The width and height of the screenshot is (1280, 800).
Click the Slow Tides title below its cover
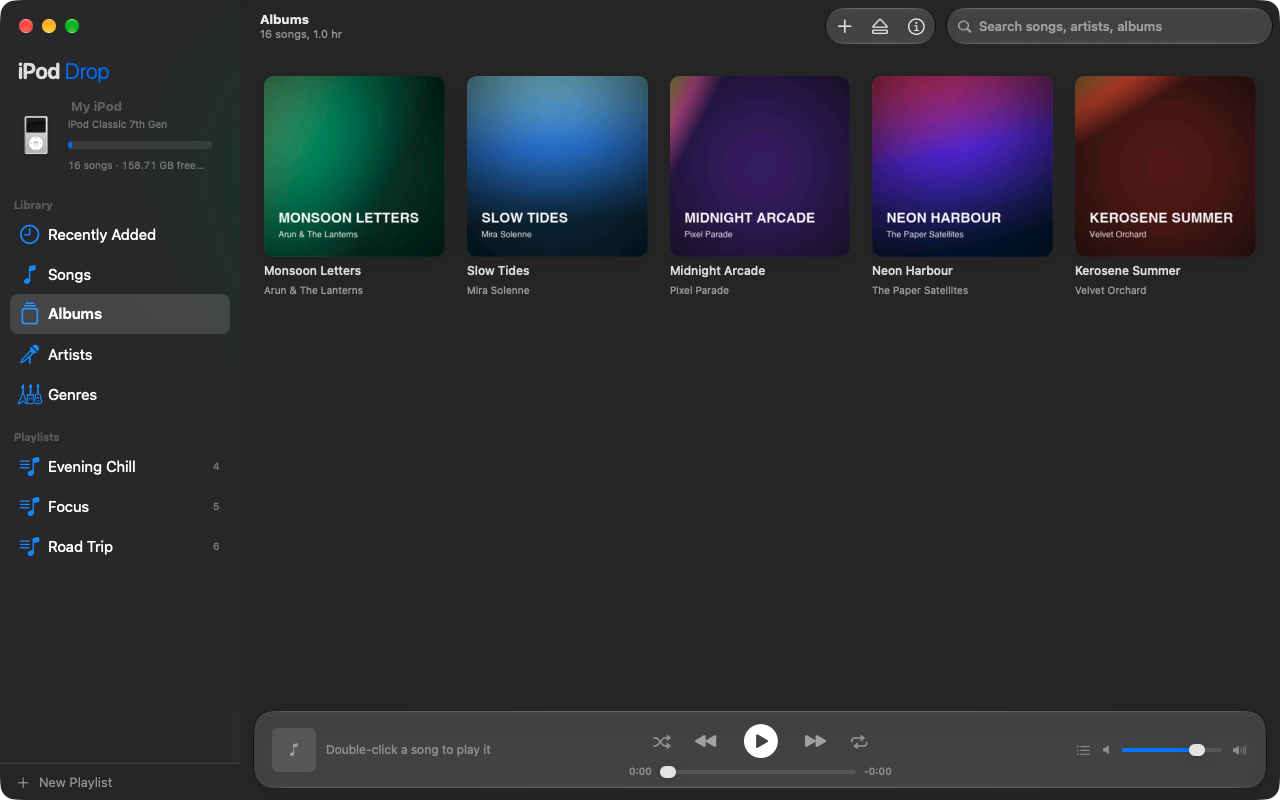[498, 271]
